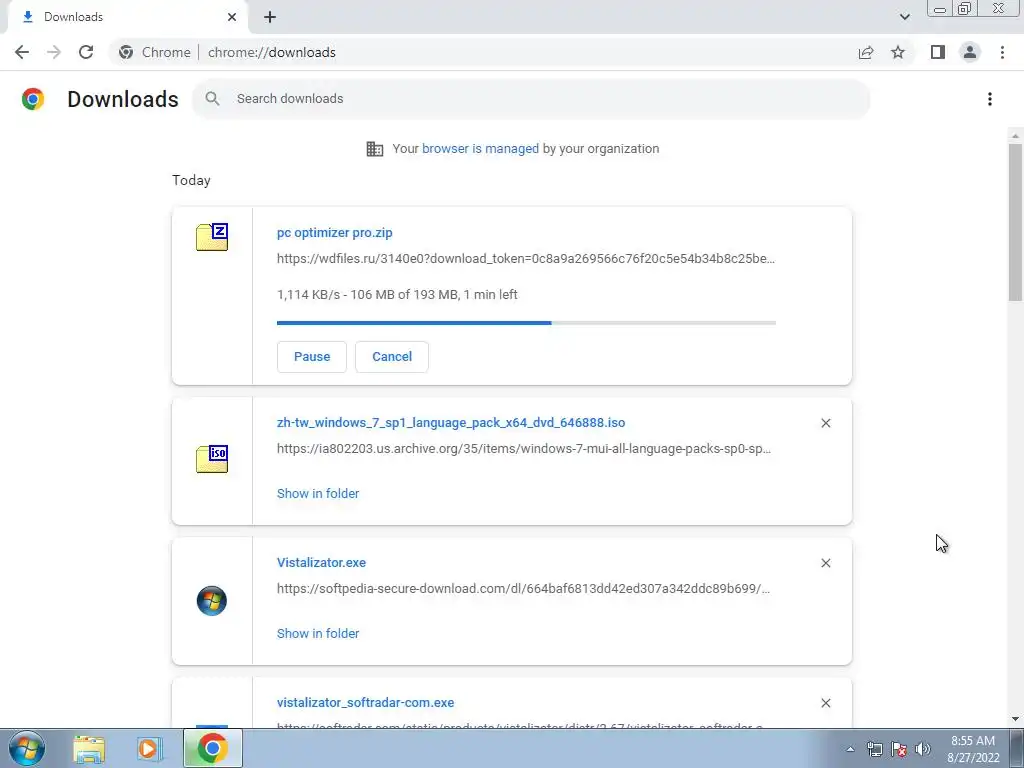Open pc optimizer pro.zip link
The image size is (1024, 768).
pos(334,232)
